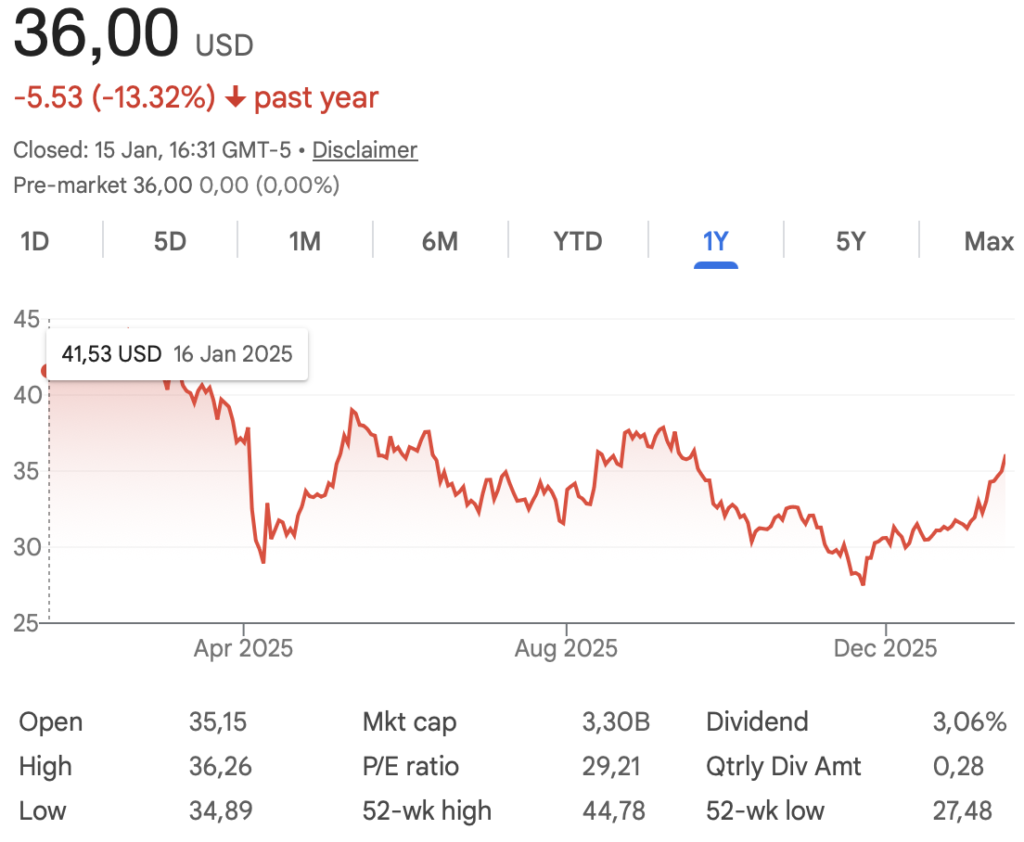Image resolution: width=1024 pixels, height=842 pixels.
Task: Click the red down arrow icon
Action: [235, 98]
